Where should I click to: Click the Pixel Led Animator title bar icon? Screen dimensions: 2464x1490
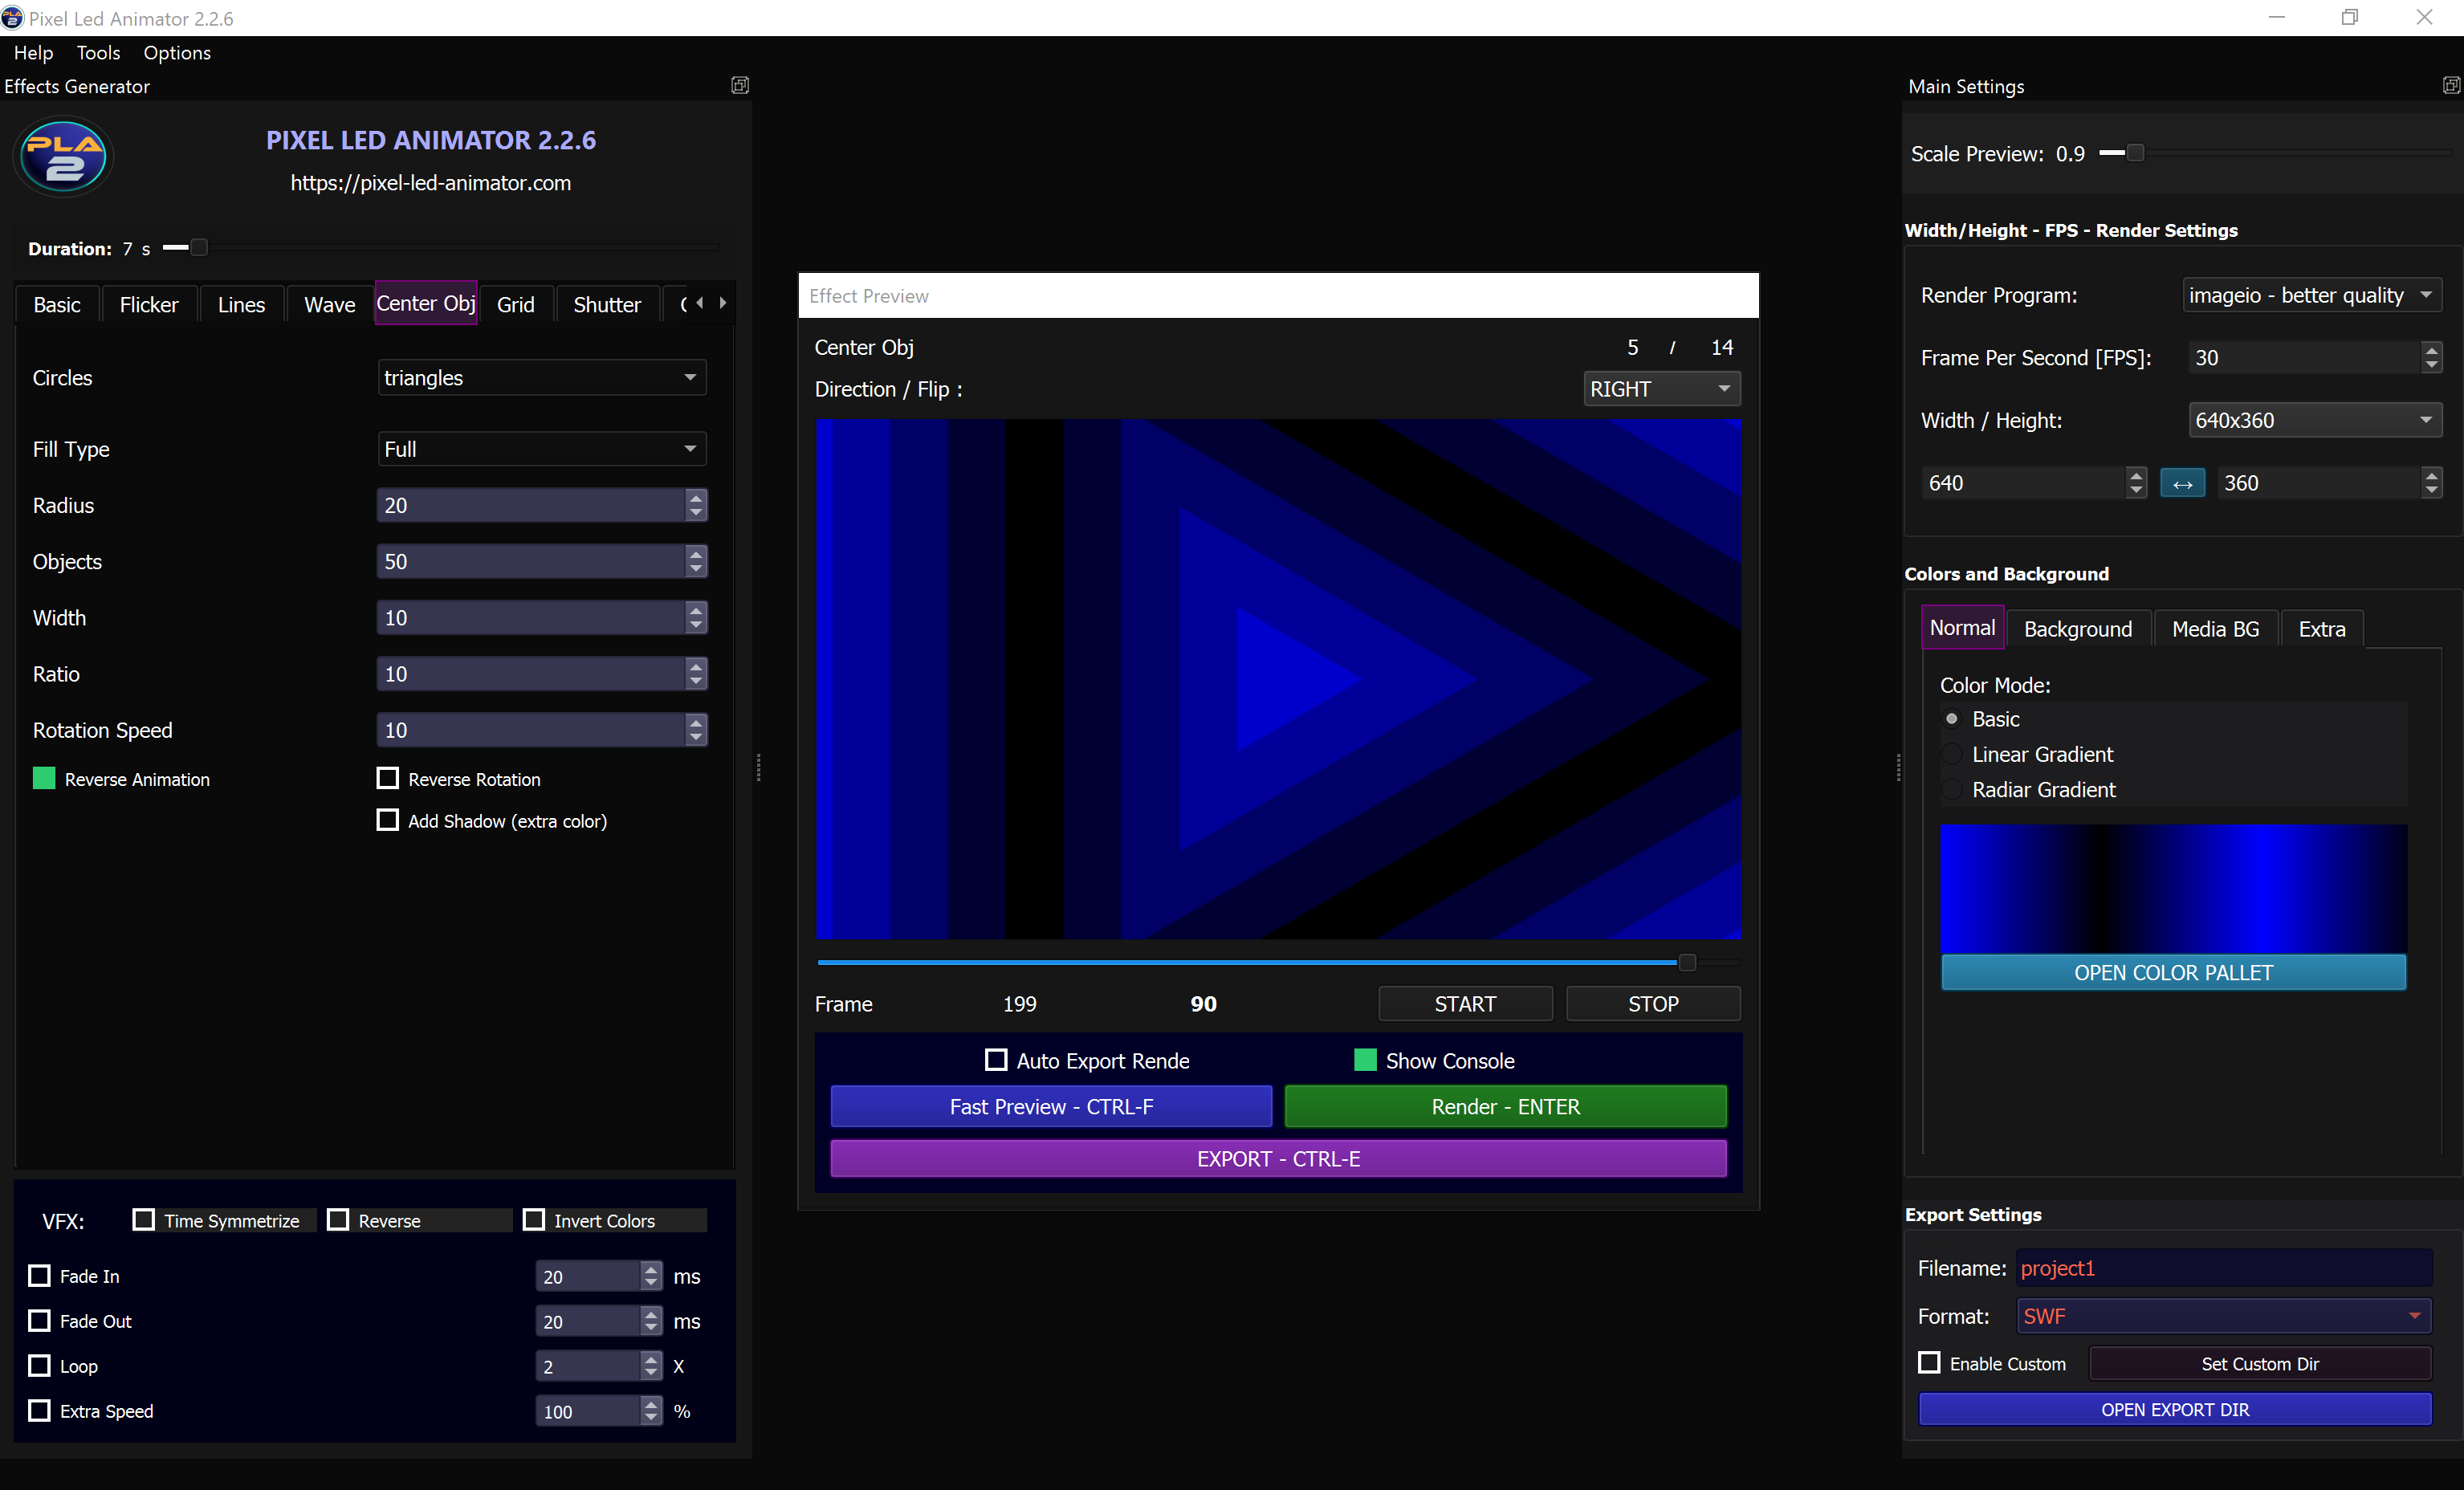(13, 17)
